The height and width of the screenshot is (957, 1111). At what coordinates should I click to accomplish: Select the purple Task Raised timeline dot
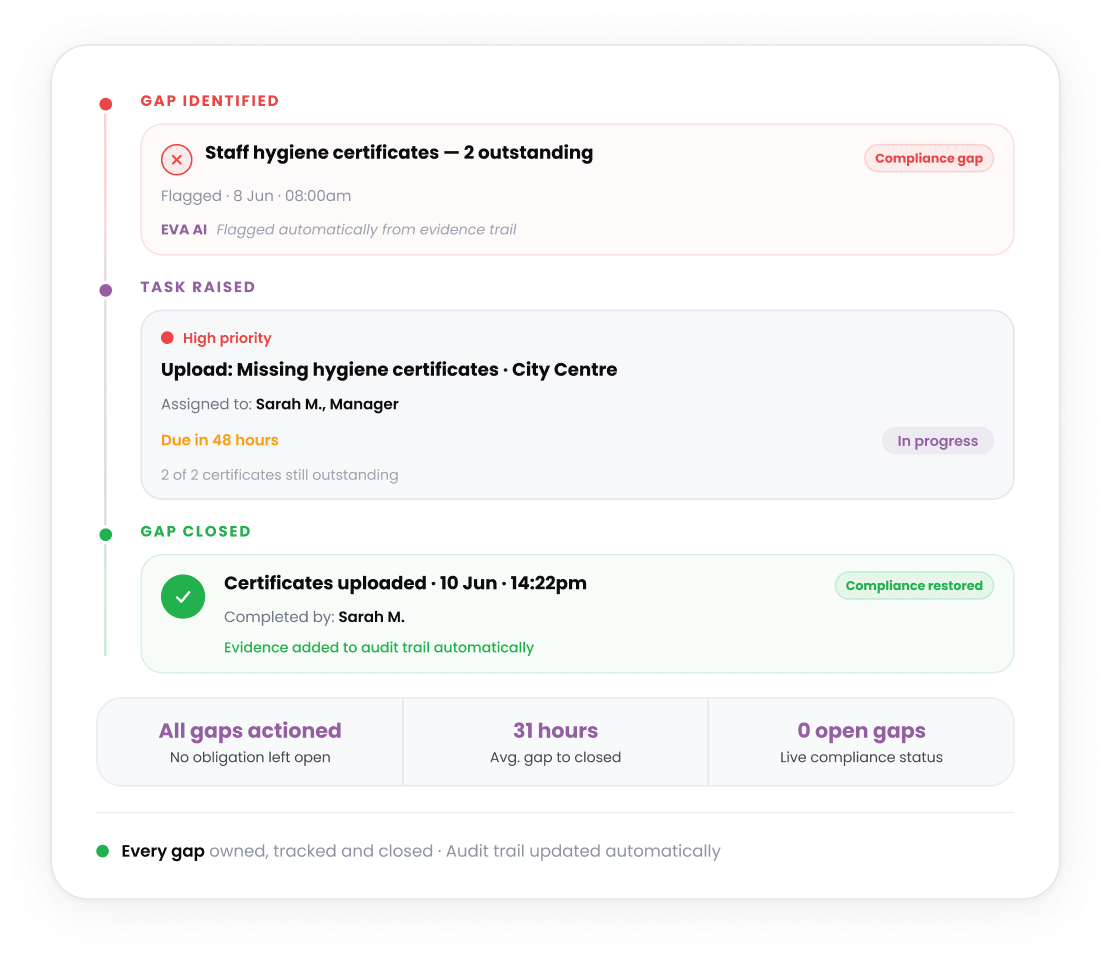(x=106, y=290)
